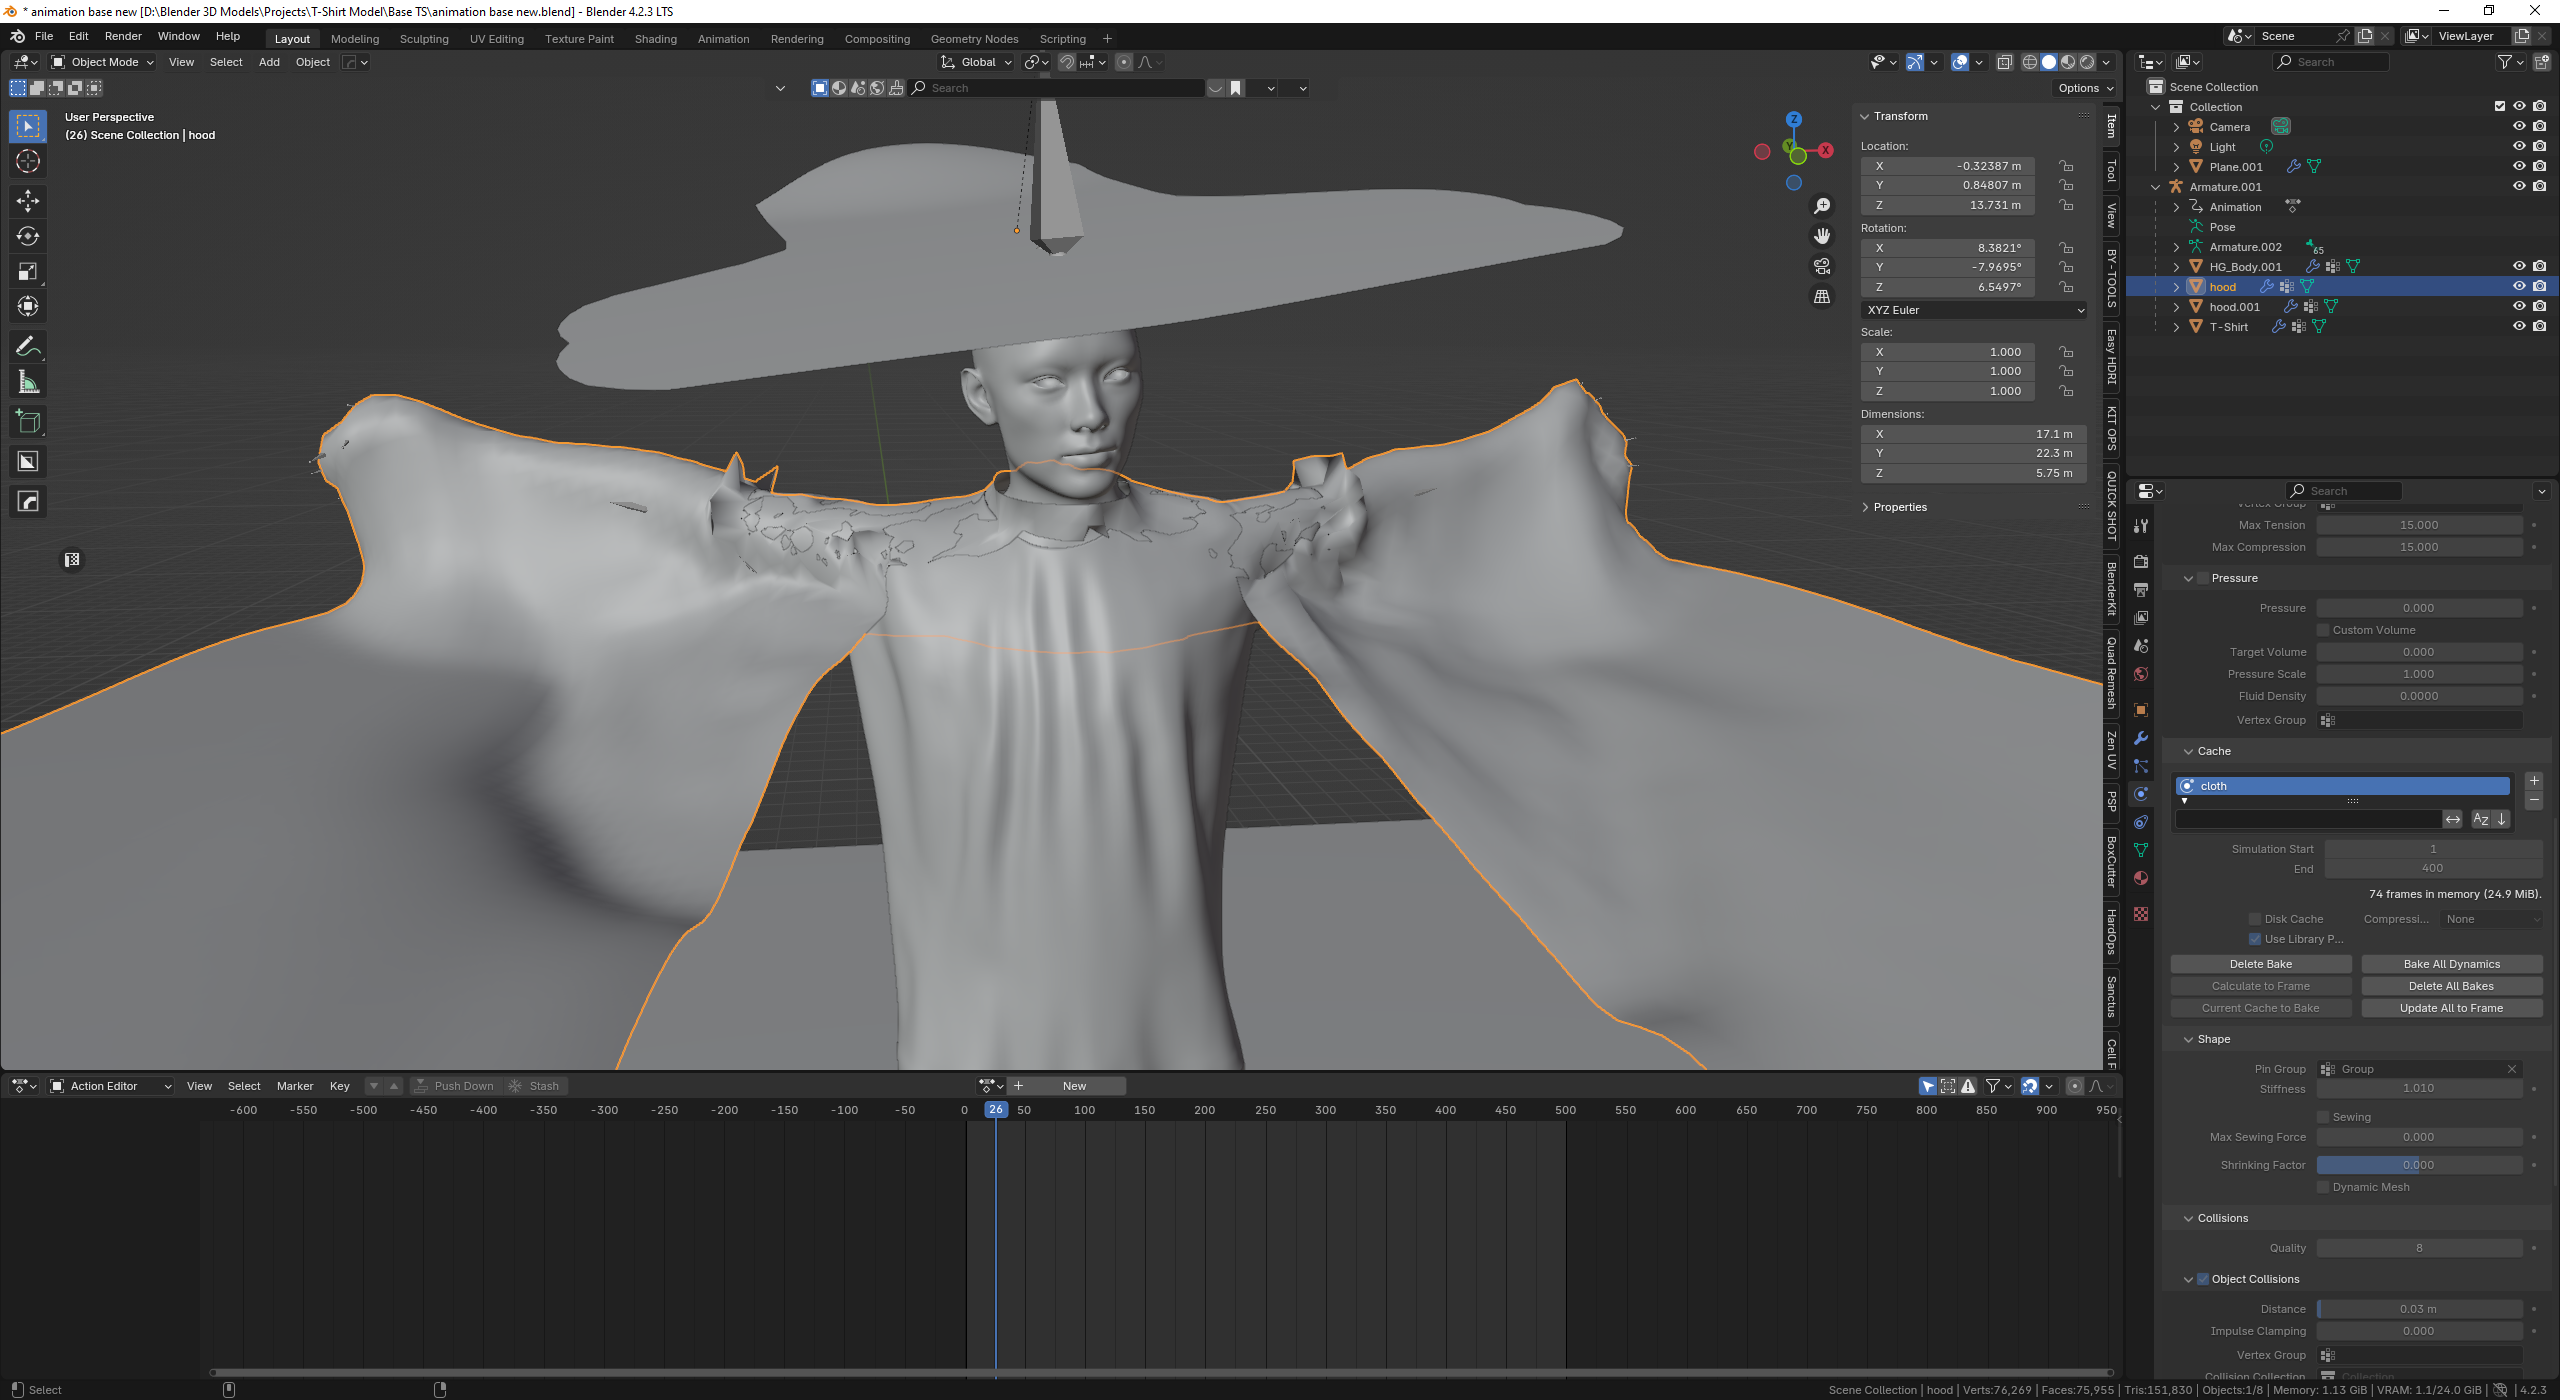Viewport: 2560px width, 1400px height.
Task: Open the Modifiers wrench properties tab
Action: (x=2141, y=738)
